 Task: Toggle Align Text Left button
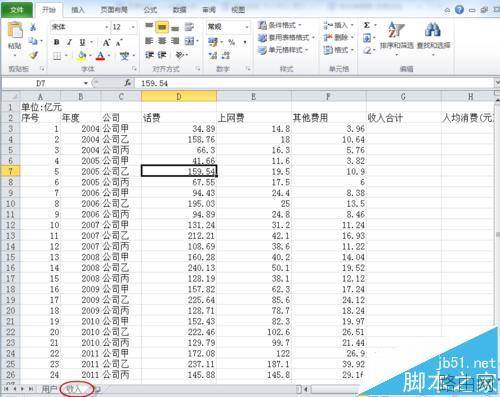tap(149, 41)
